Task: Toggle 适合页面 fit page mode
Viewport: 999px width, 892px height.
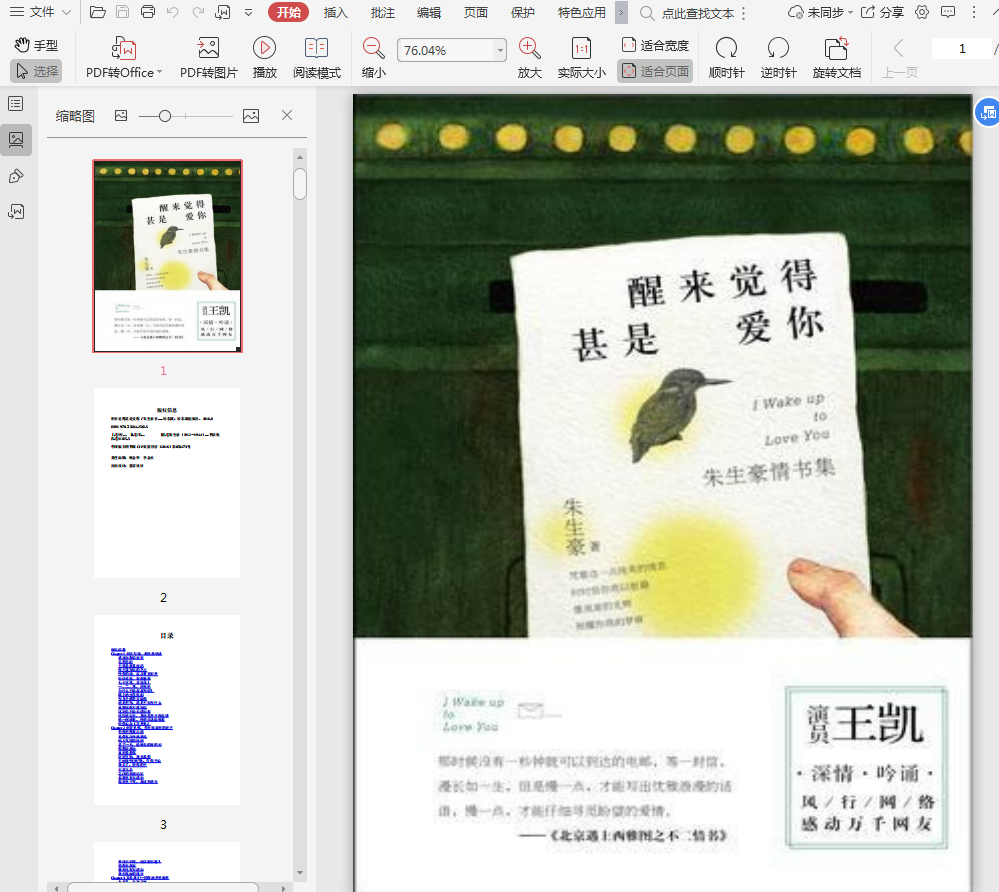Action: [655, 71]
